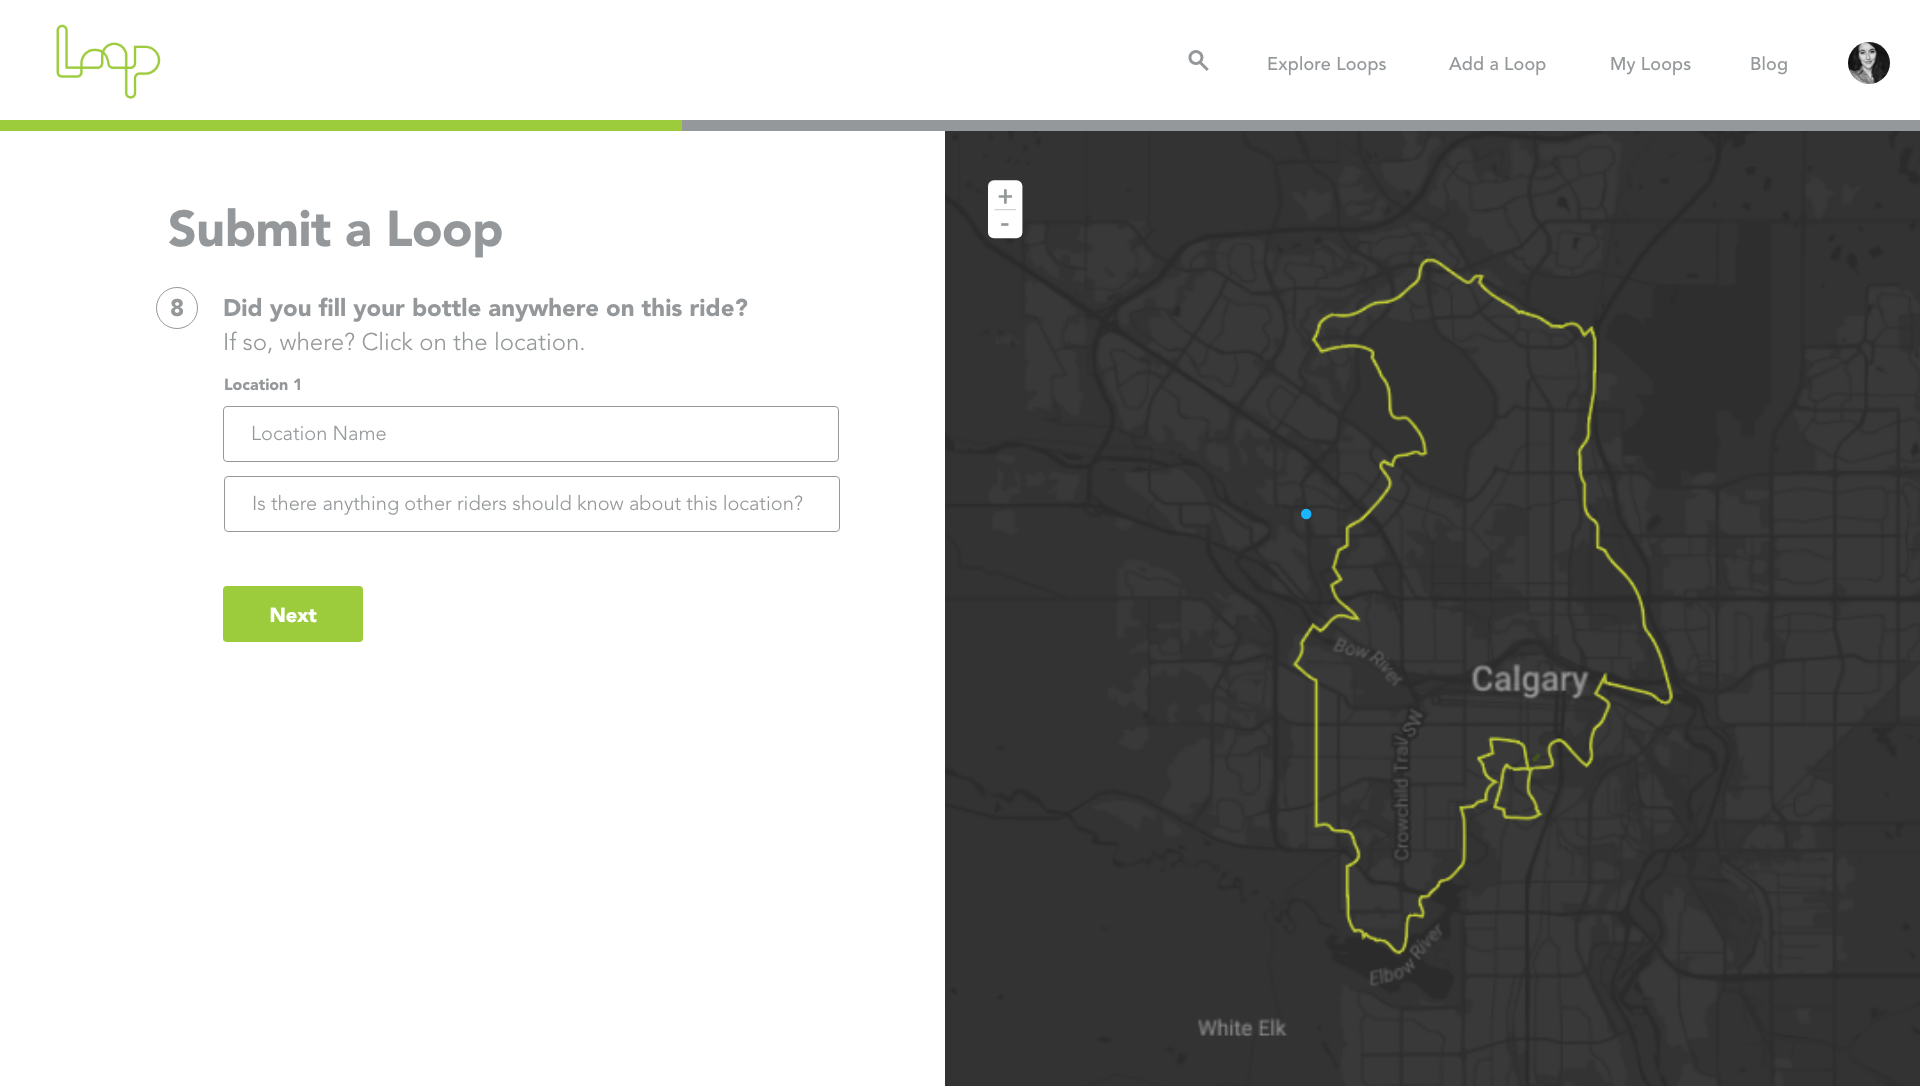Click the blue dot on map

point(1306,514)
